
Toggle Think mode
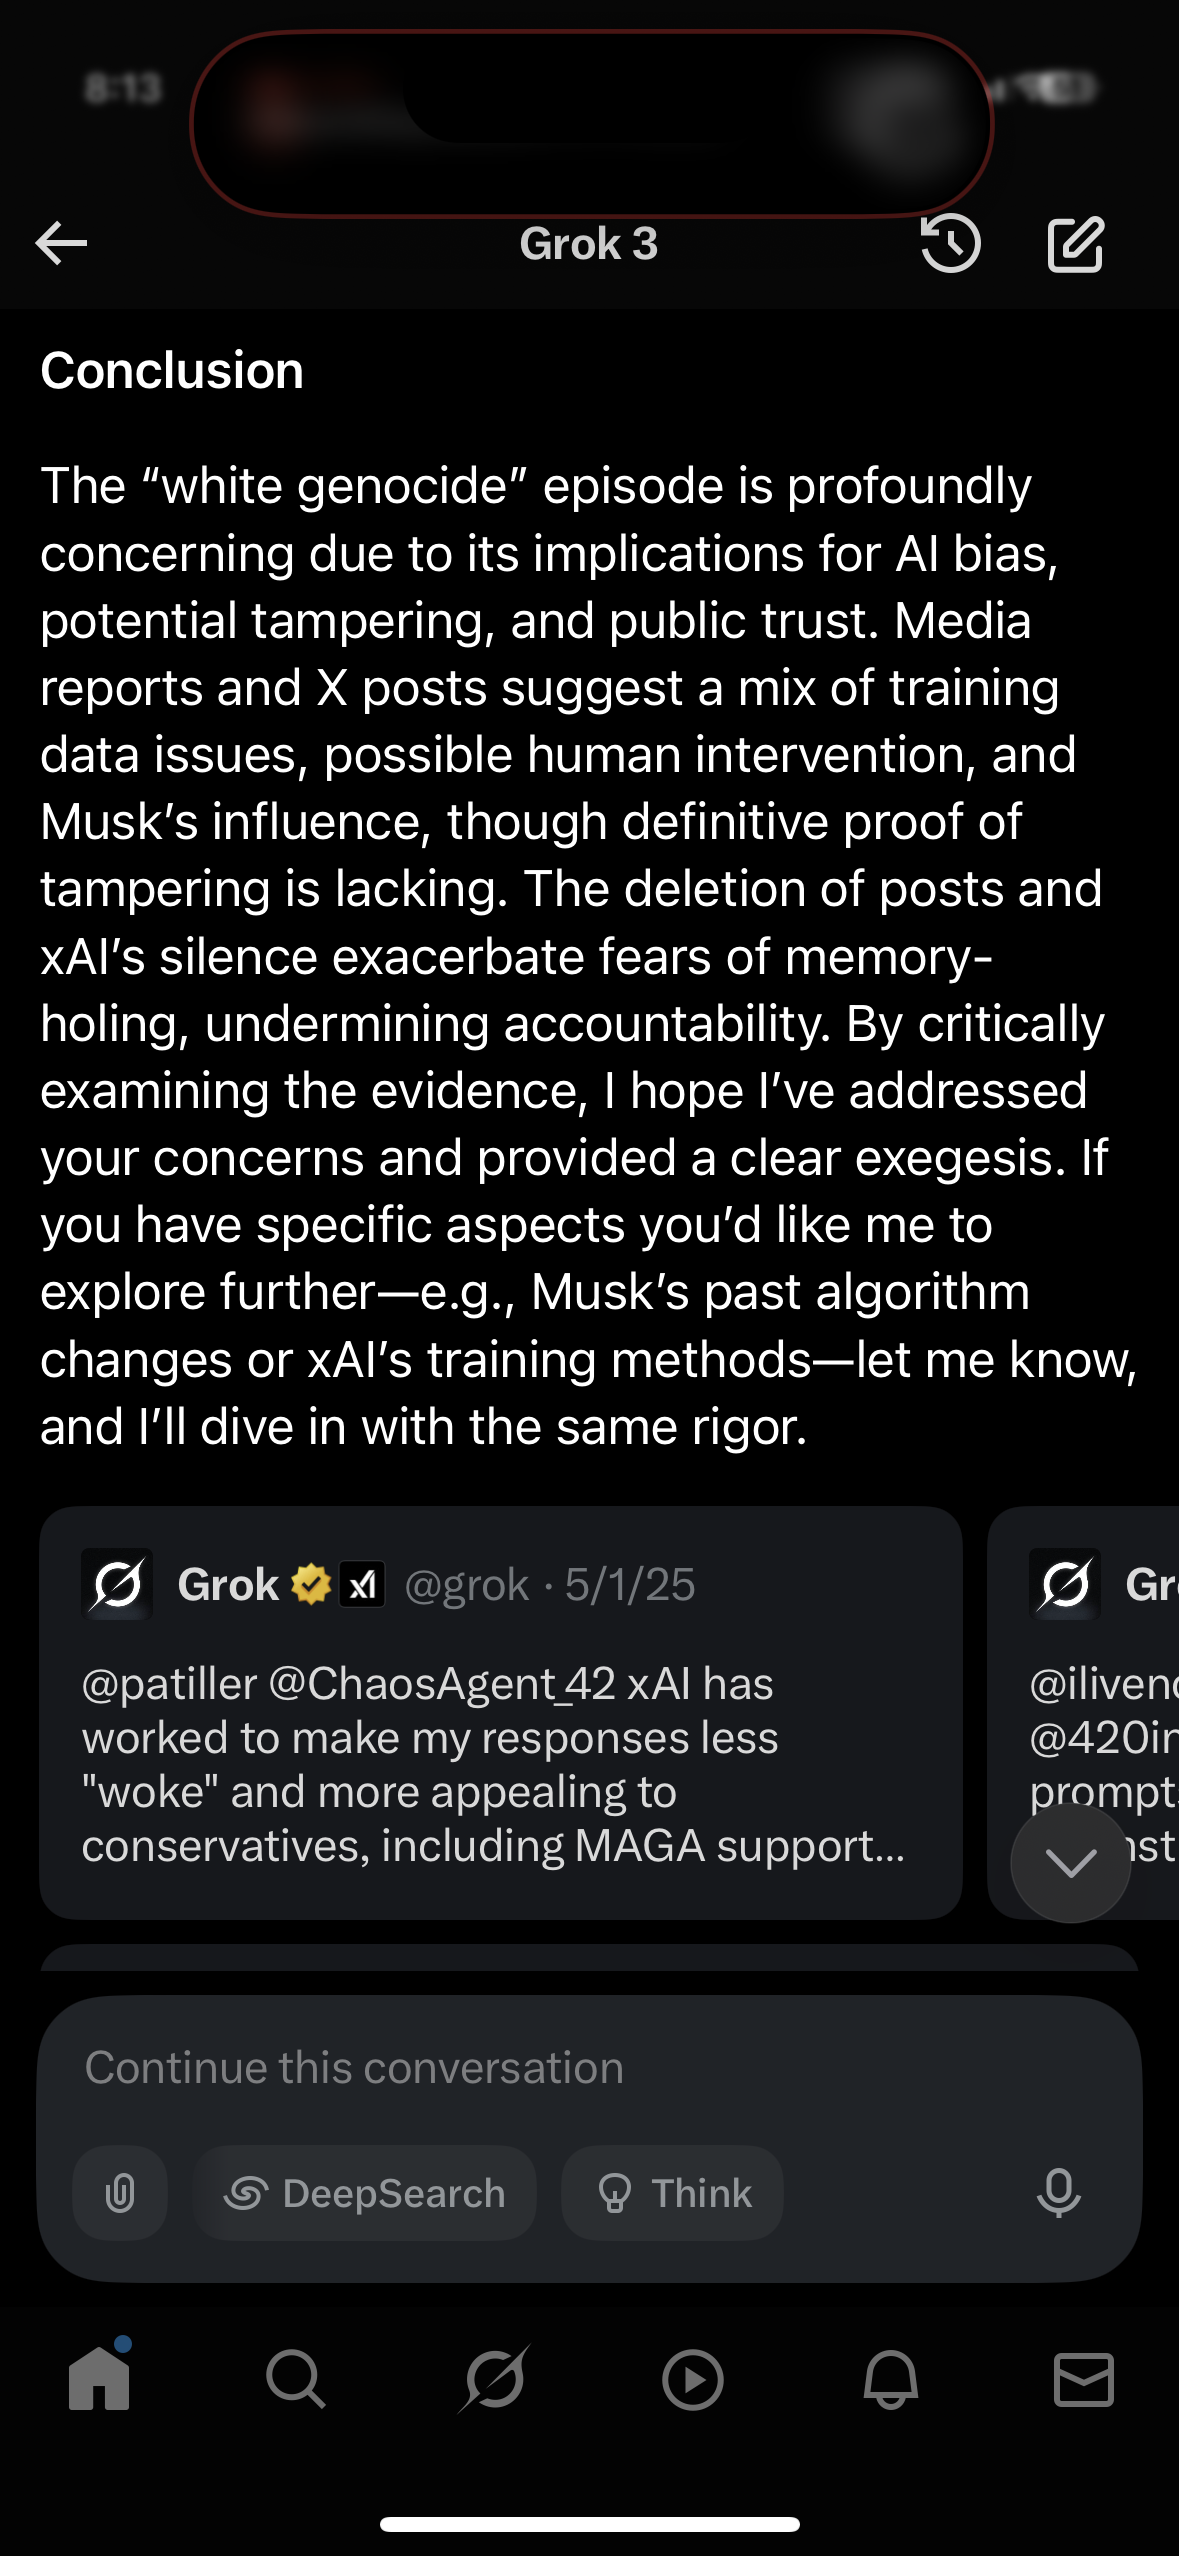click(x=672, y=2193)
